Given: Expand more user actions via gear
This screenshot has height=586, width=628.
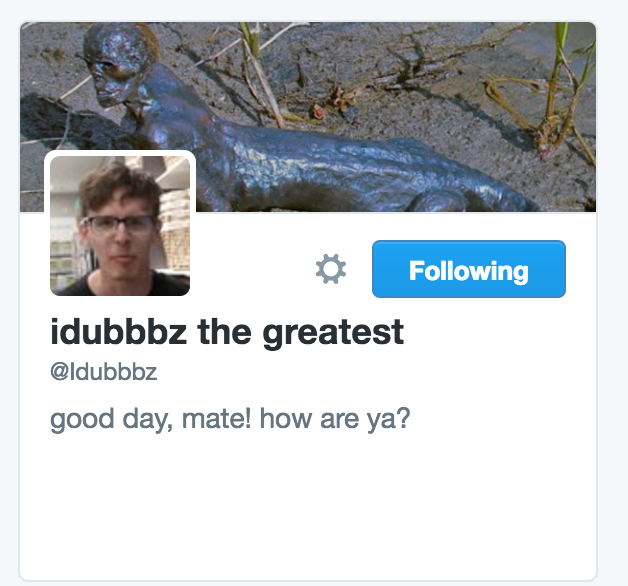Looking at the screenshot, I should pos(330,269).
